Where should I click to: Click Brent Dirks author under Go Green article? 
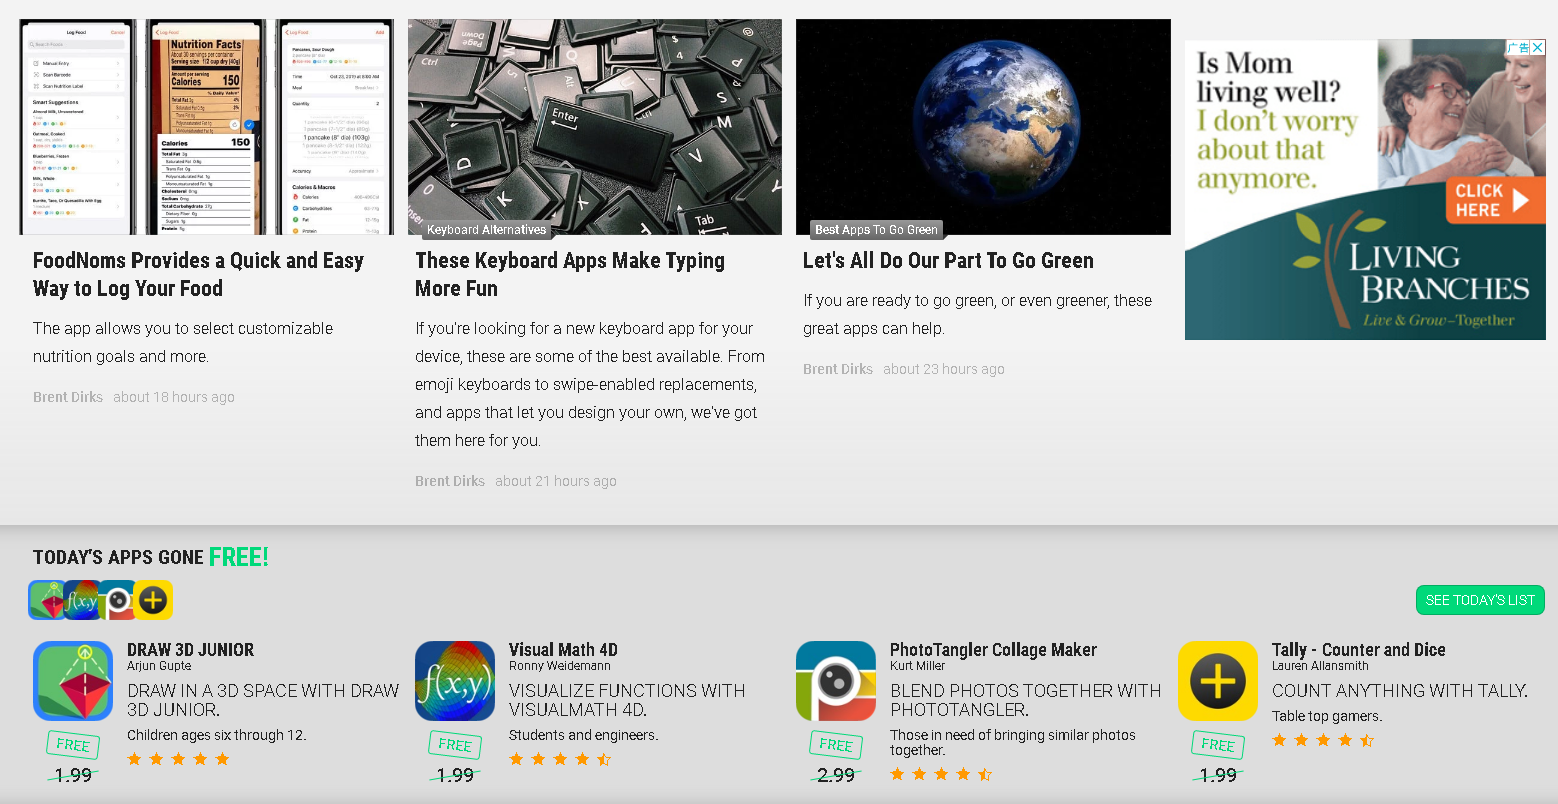[x=838, y=369]
